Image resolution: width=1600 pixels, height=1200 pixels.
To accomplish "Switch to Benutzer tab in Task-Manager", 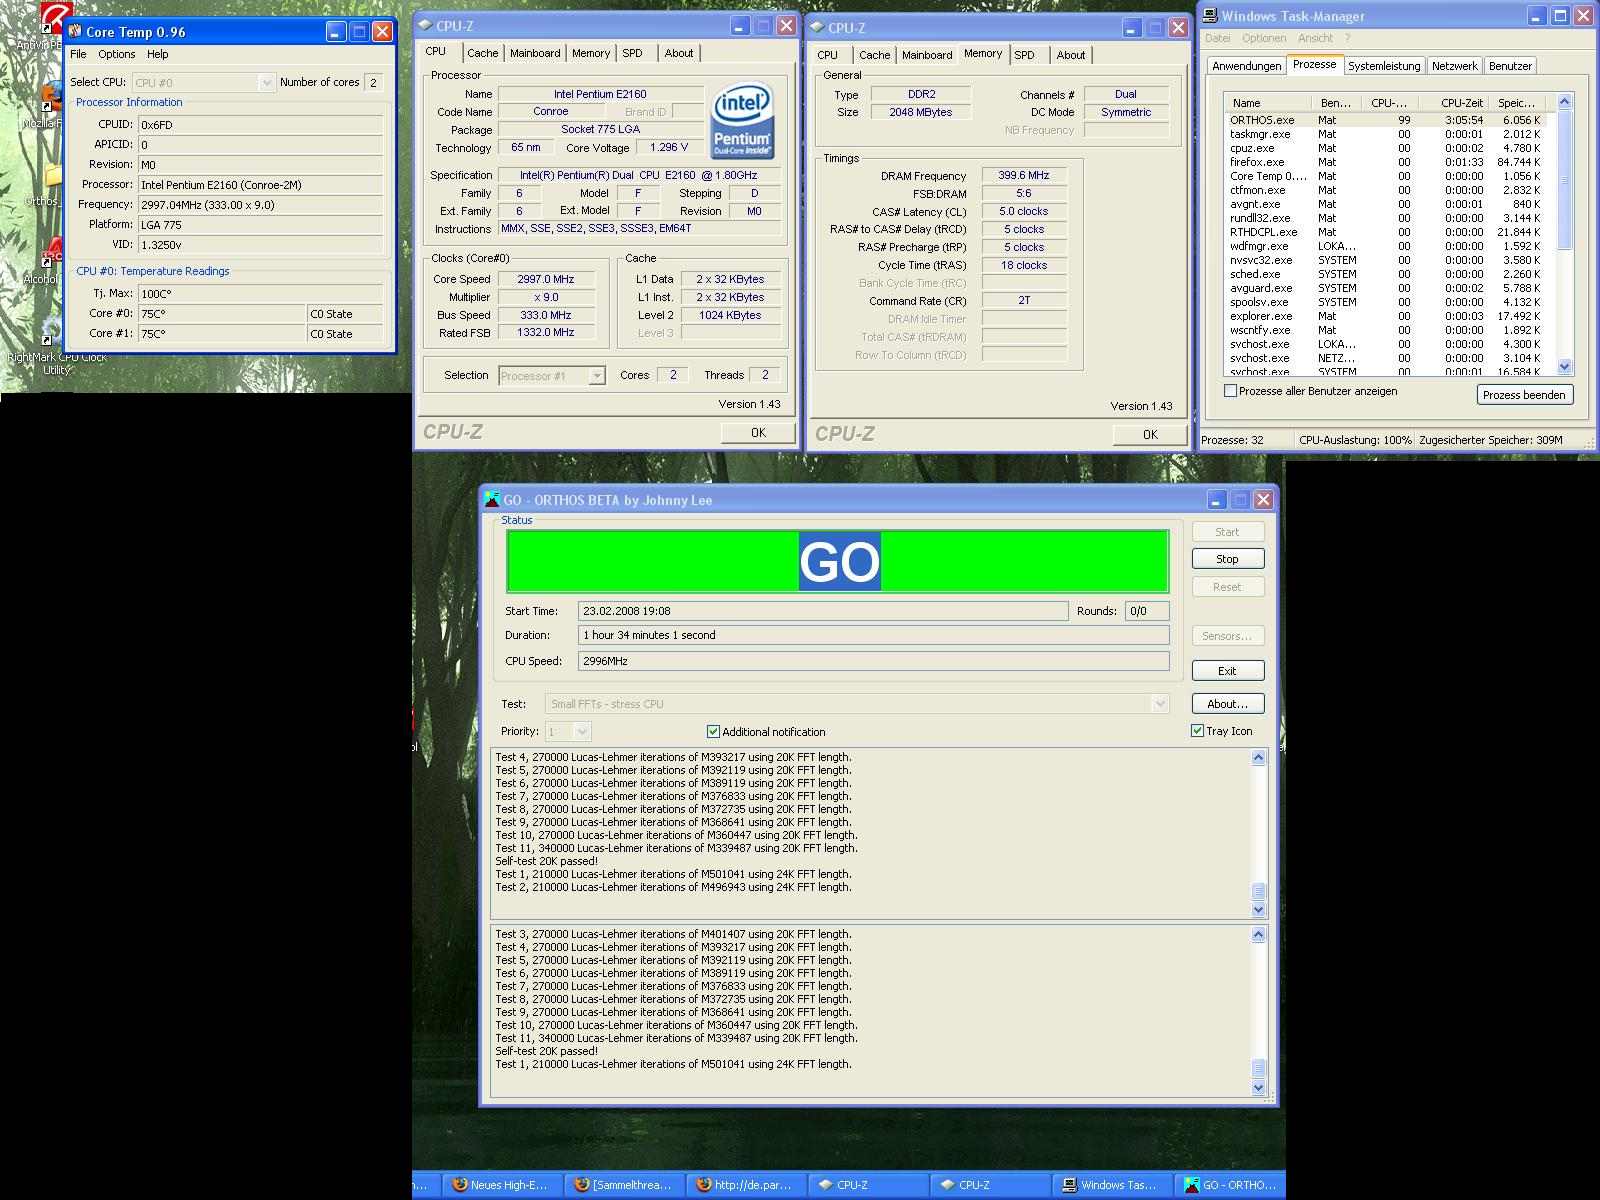I will click(x=1510, y=66).
